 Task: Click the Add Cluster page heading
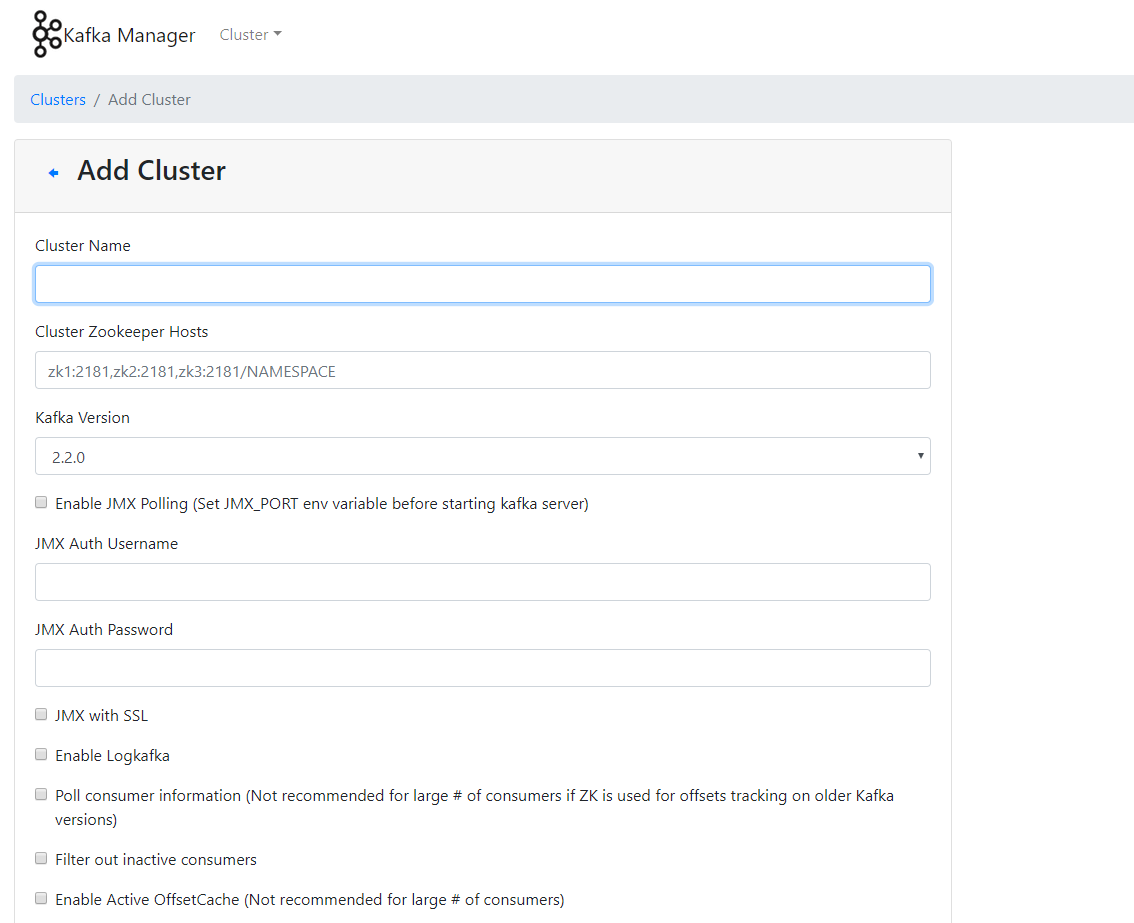click(151, 171)
